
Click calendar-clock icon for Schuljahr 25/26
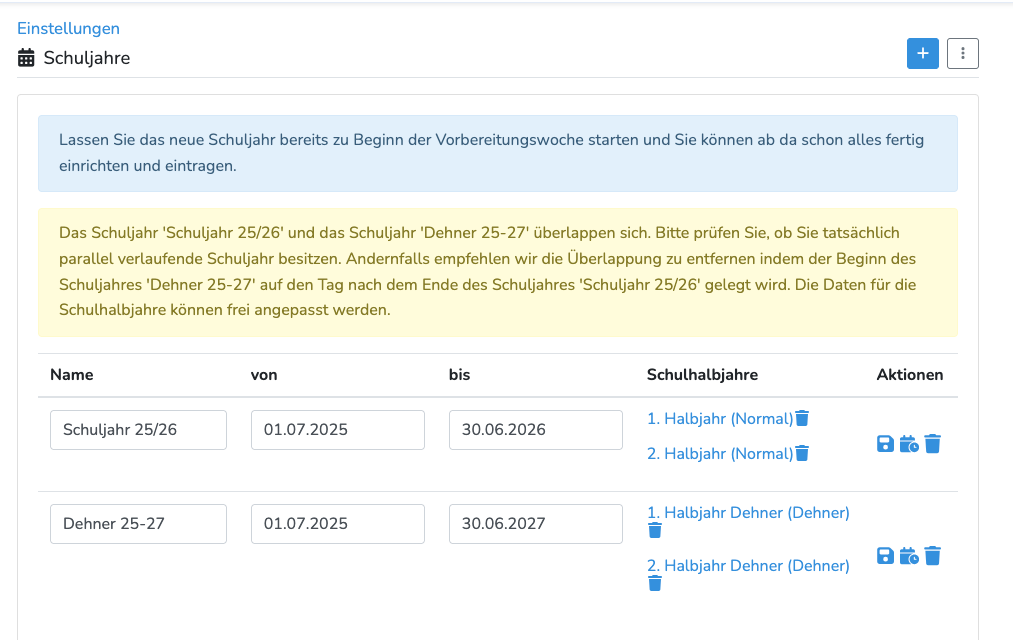909,444
